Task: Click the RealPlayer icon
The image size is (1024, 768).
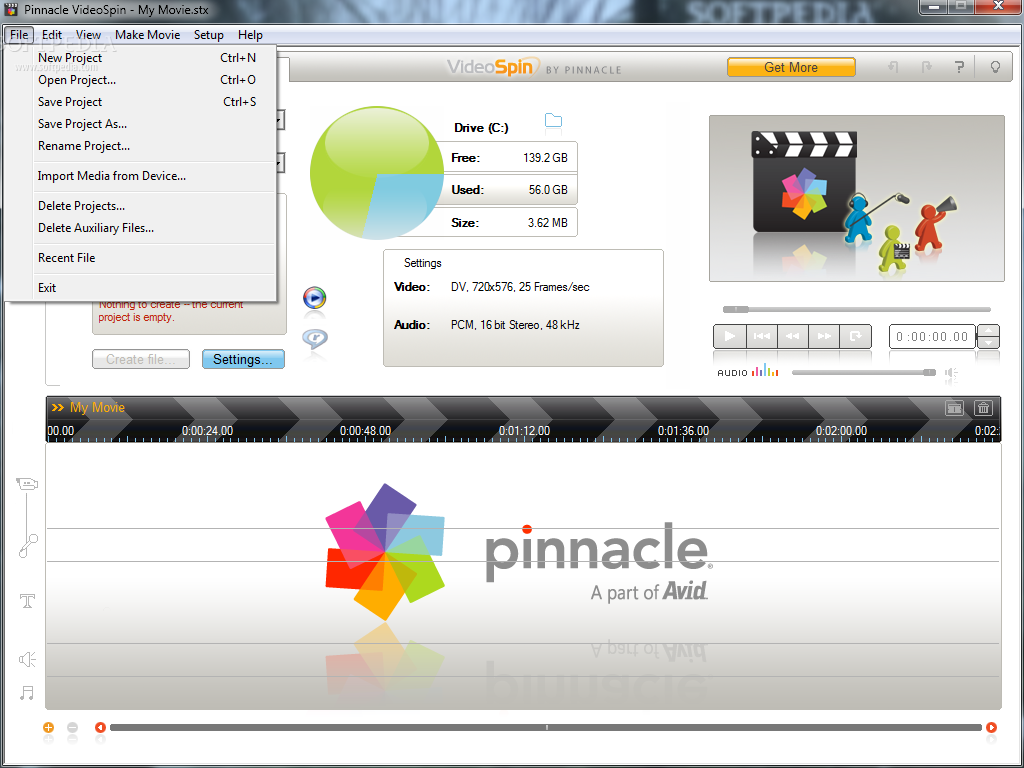Action: tap(315, 338)
